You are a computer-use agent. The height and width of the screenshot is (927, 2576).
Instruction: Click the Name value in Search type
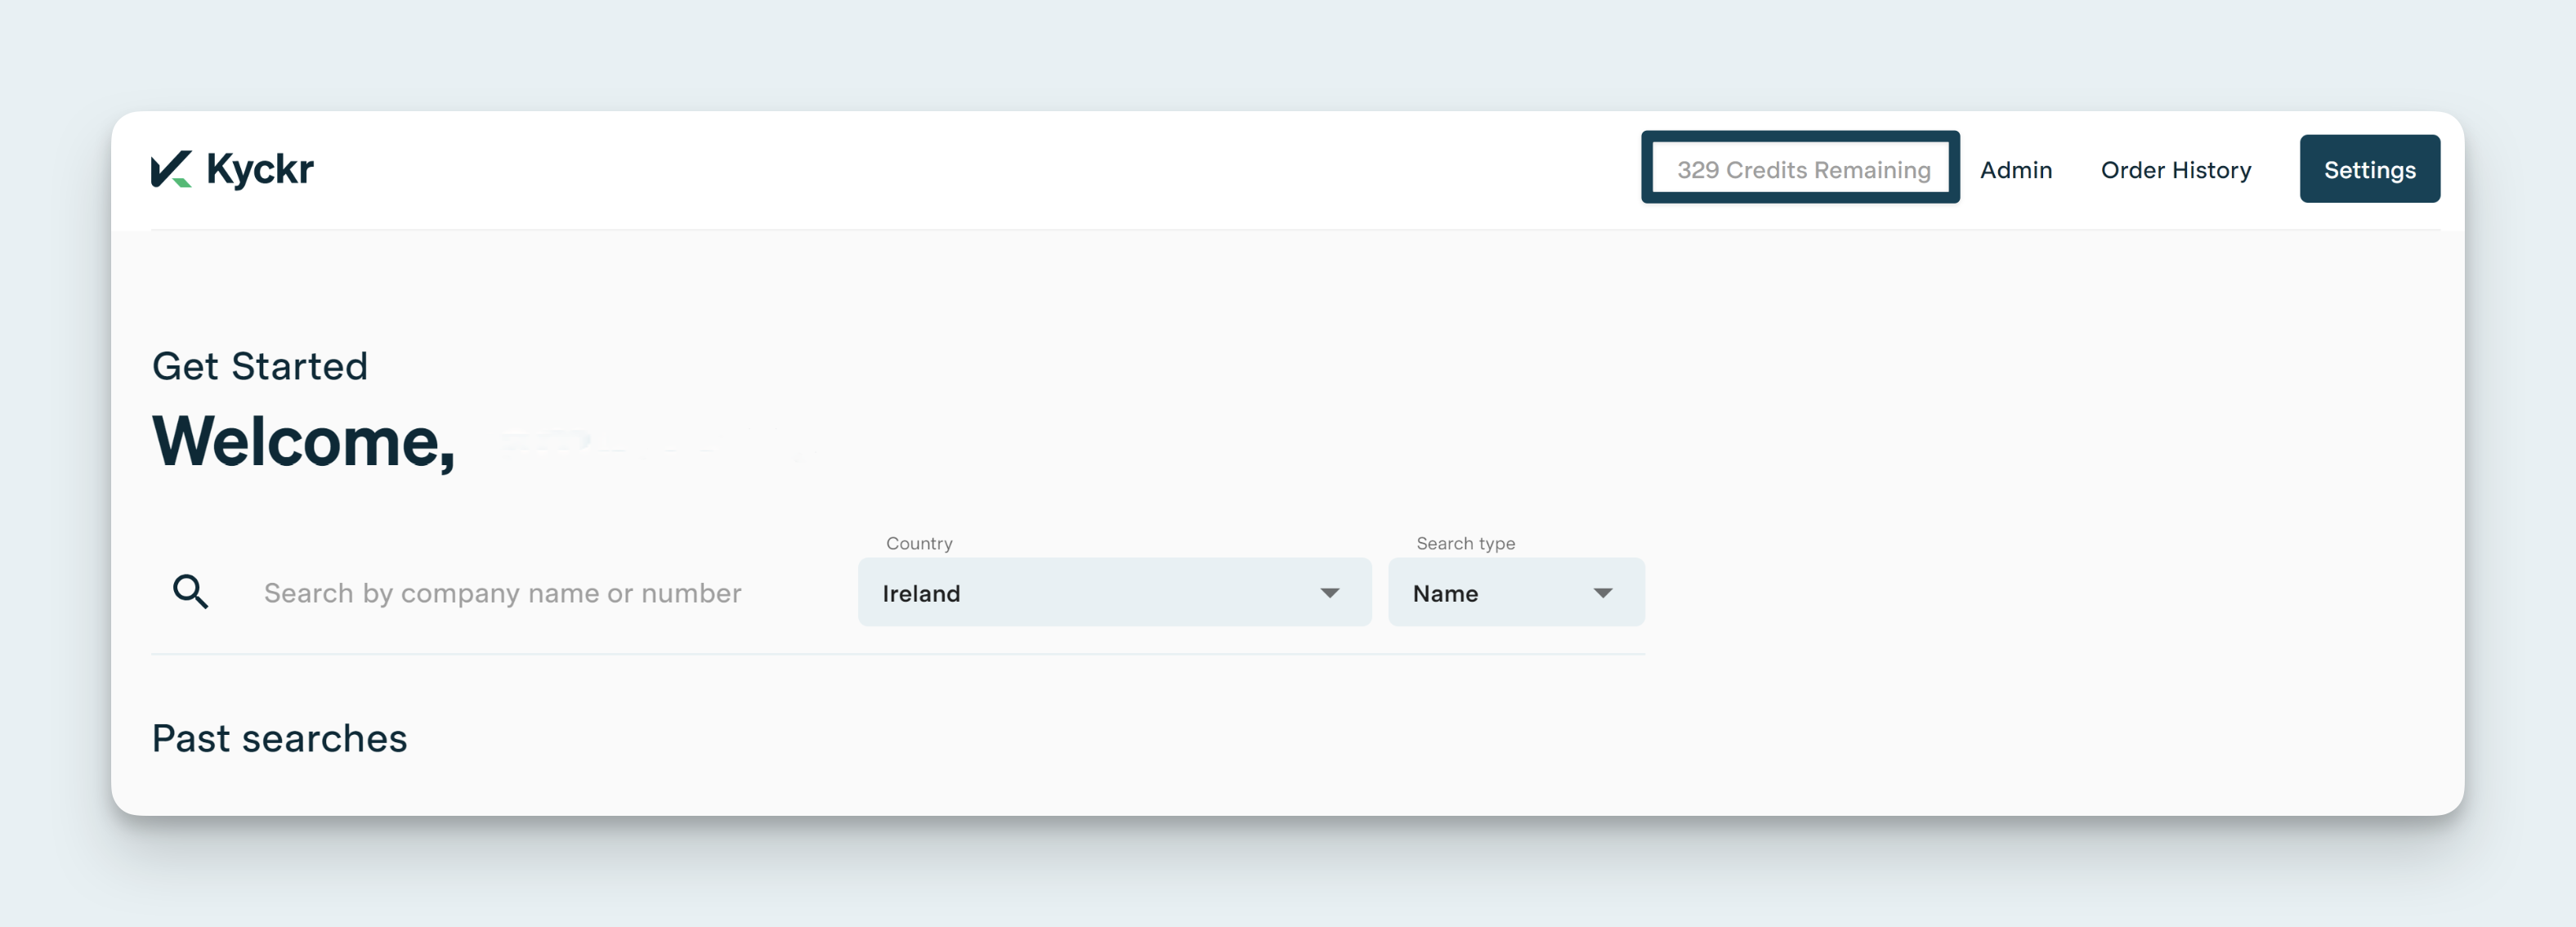click(1444, 594)
